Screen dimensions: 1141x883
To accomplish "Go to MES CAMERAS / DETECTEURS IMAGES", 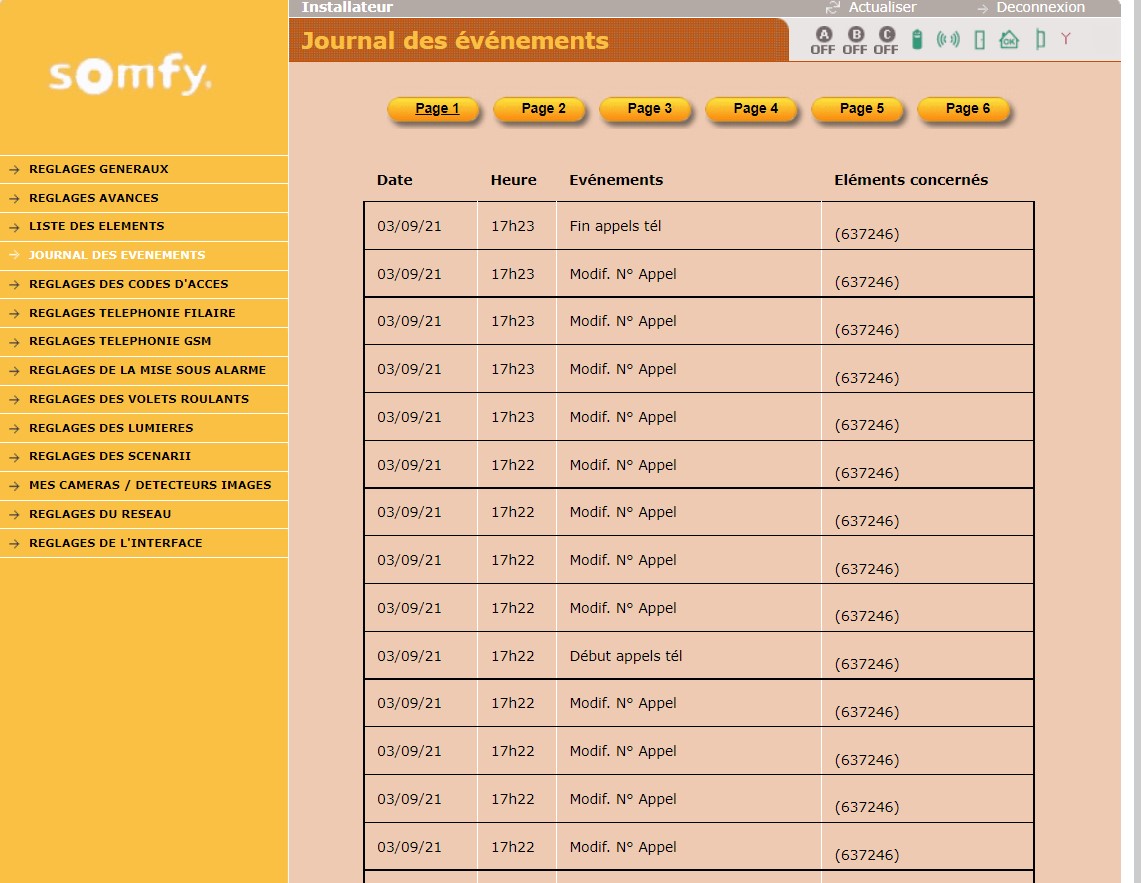I will [150, 485].
